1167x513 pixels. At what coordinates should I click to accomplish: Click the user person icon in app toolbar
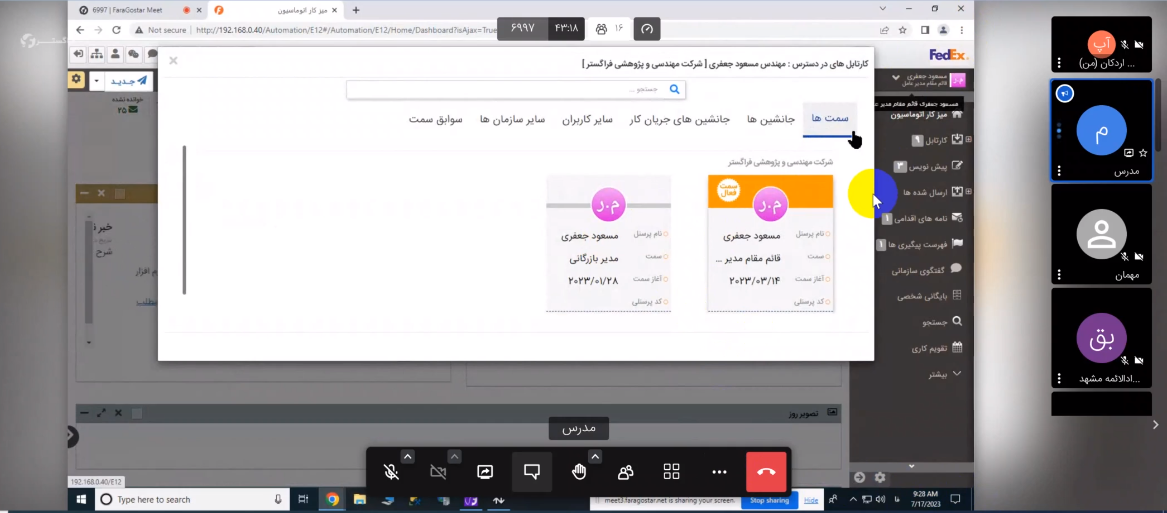tap(115, 54)
